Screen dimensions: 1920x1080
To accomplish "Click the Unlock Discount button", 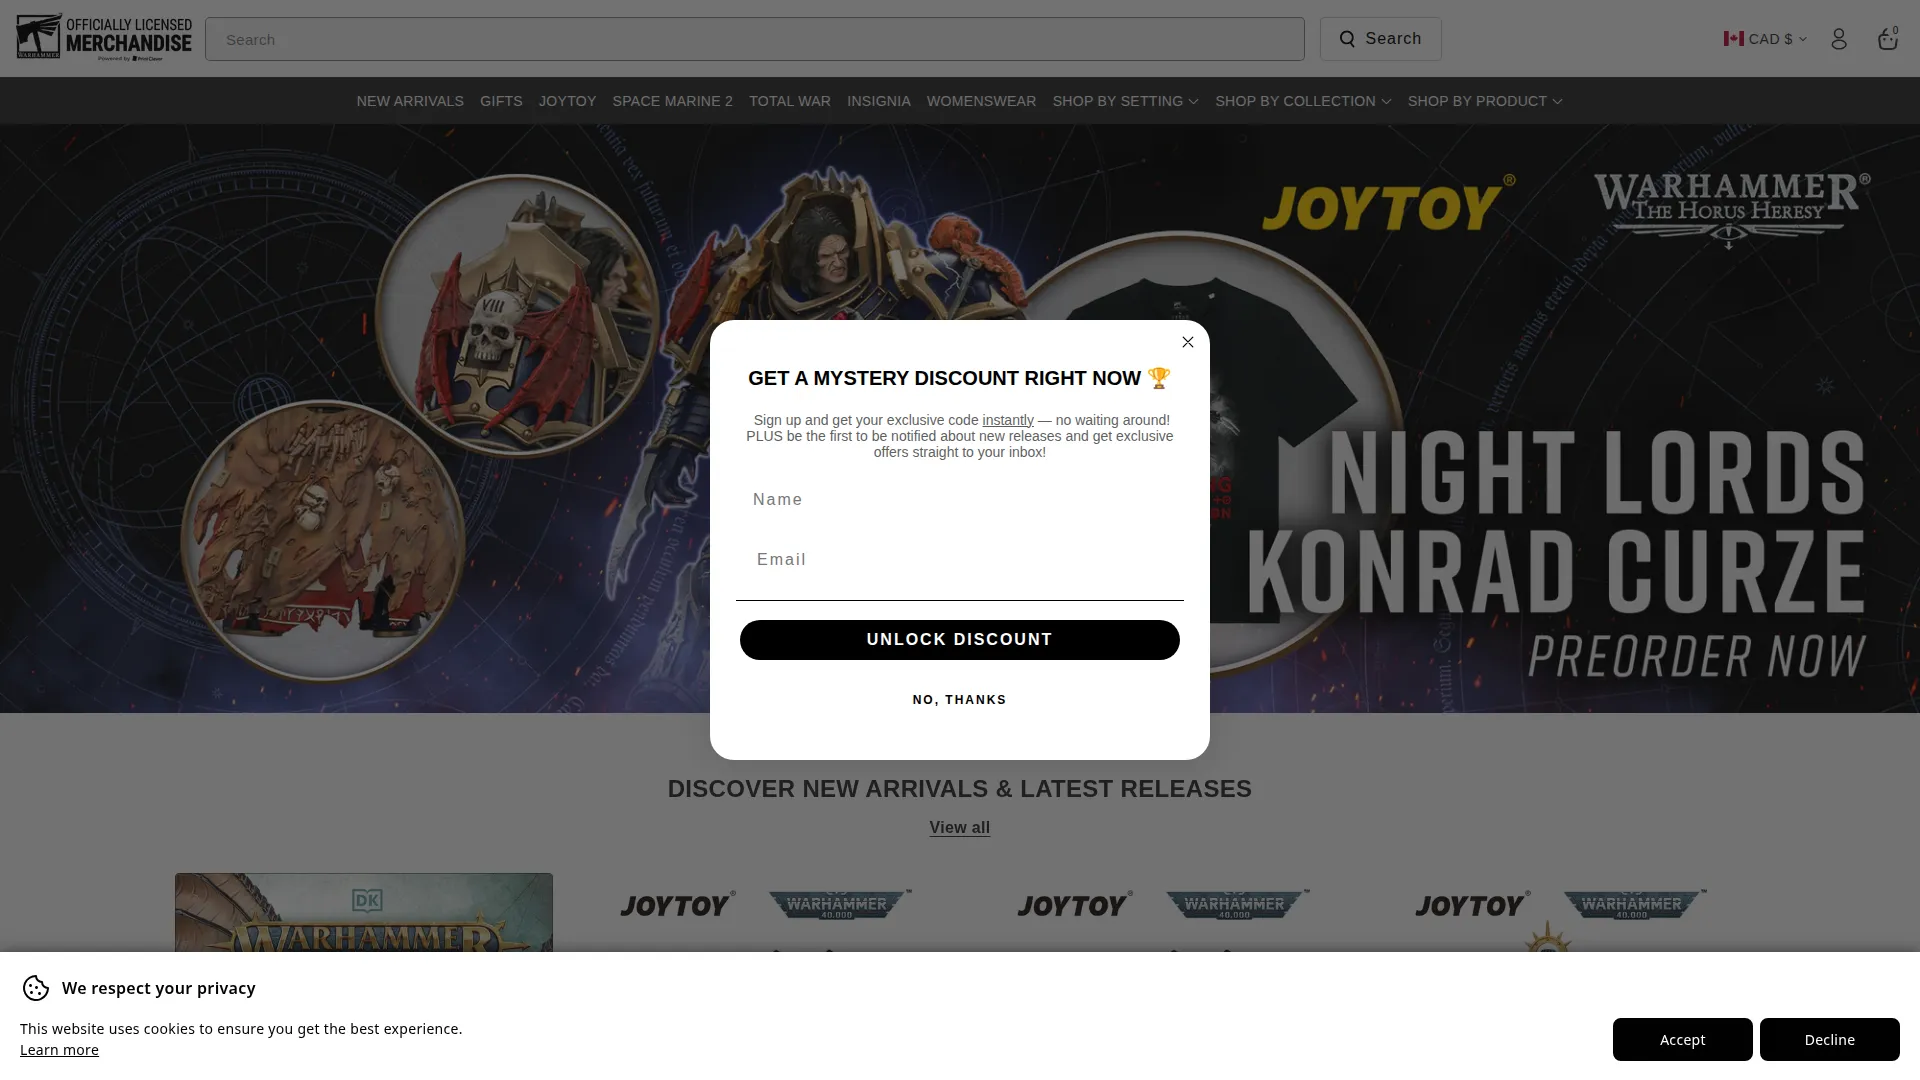I will click(959, 640).
